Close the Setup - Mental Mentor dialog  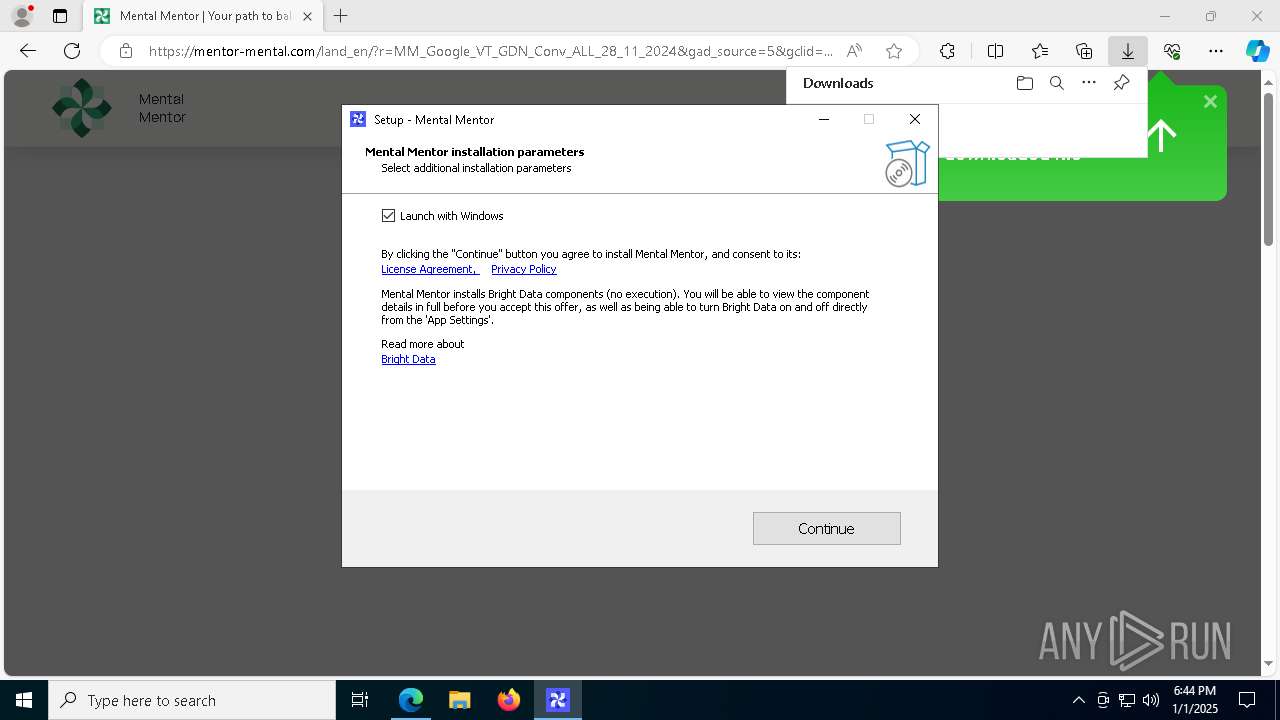coord(915,119)
